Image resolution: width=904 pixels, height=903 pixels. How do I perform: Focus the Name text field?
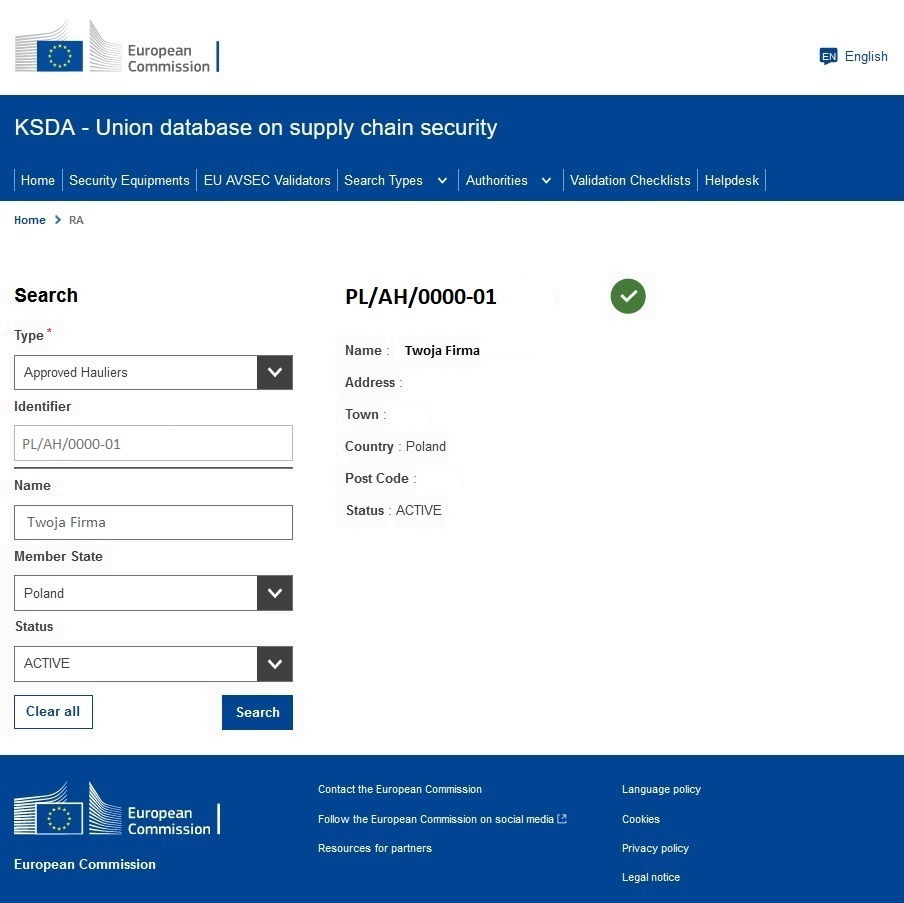click(153, 522)
